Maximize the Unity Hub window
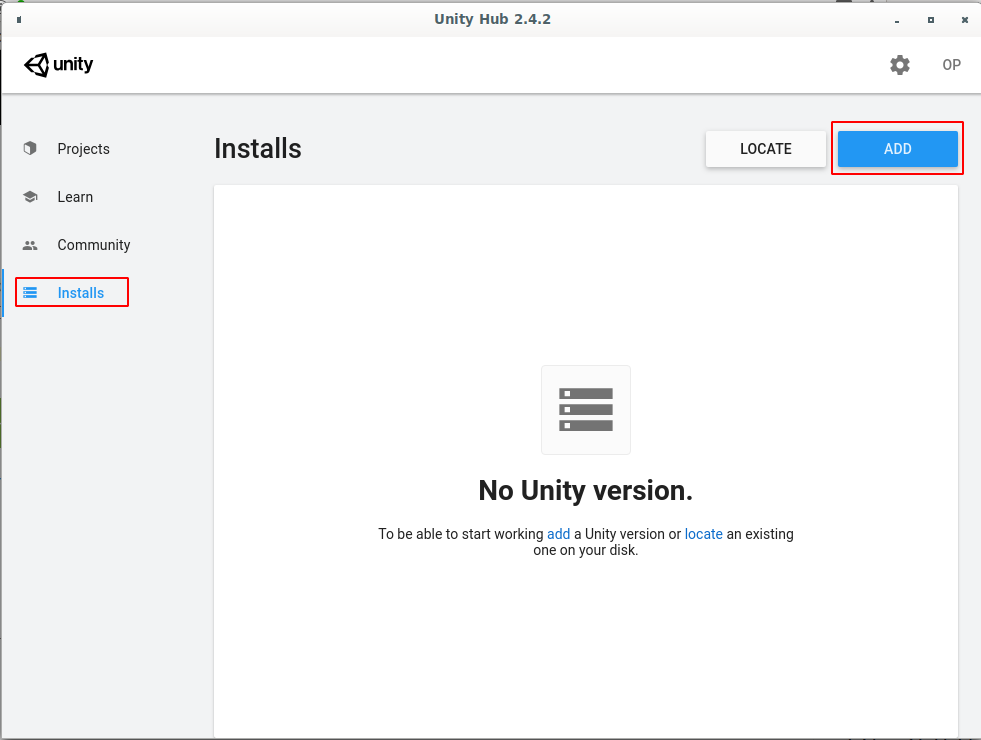Screen dimensions: 981x740 coord(930,19)
